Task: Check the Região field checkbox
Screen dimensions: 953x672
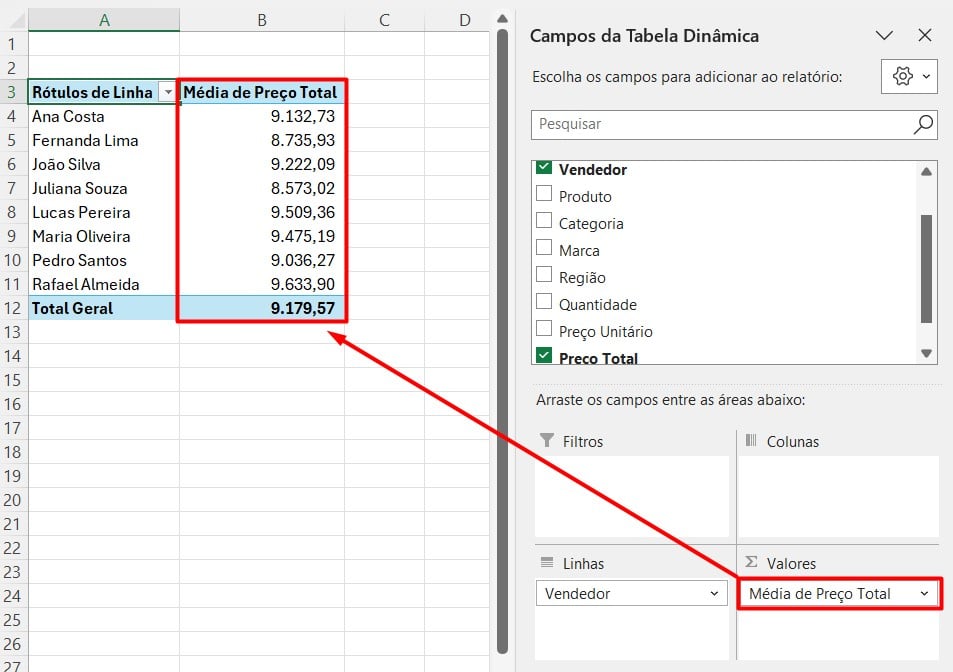Action: click(x=544, y=275)
